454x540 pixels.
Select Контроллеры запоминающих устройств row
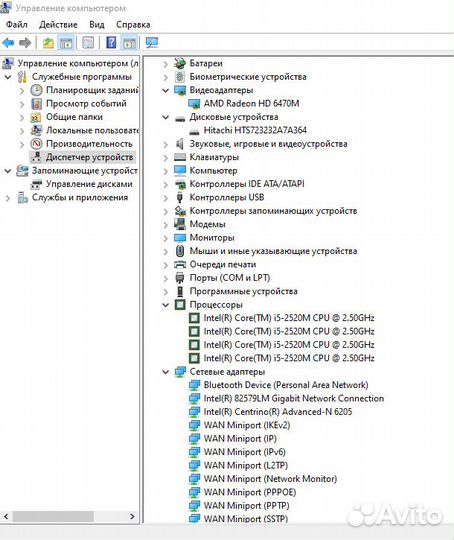(x=273, y=211)
